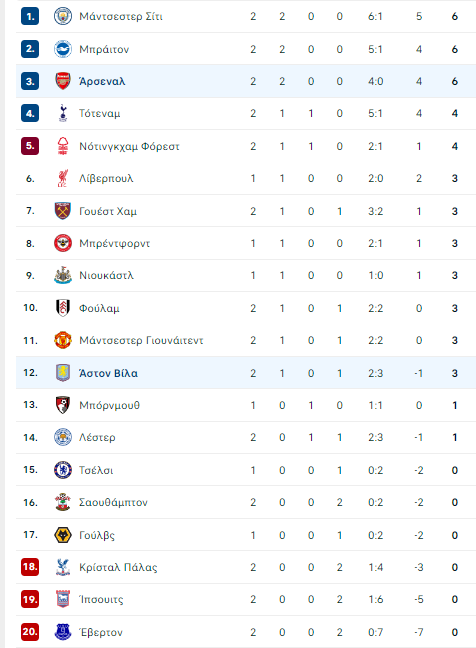Click the Liverpool liver bird crest

[x=63, y=178]
